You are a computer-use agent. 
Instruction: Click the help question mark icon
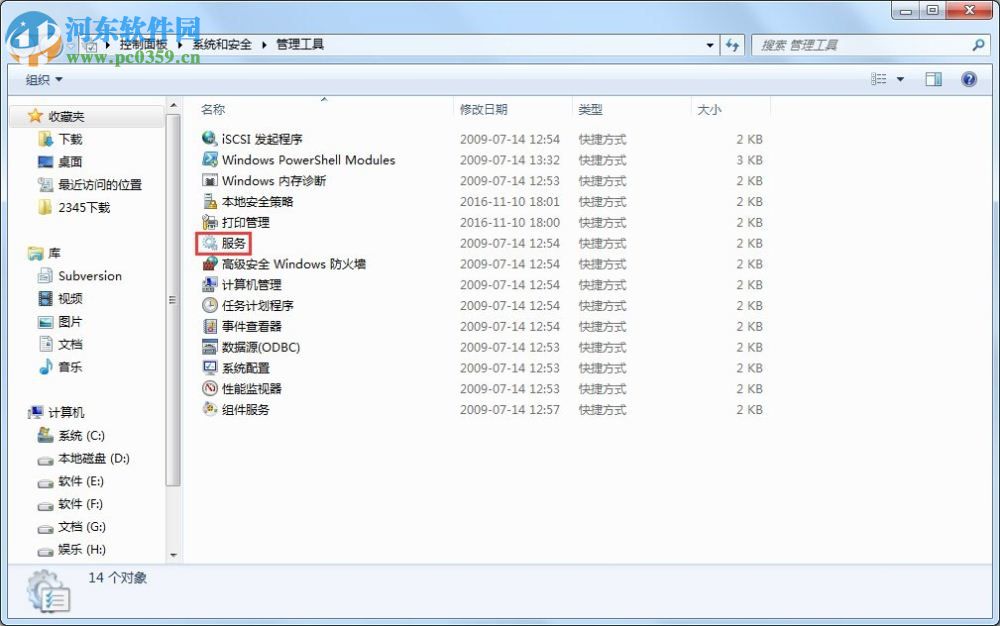968,79
